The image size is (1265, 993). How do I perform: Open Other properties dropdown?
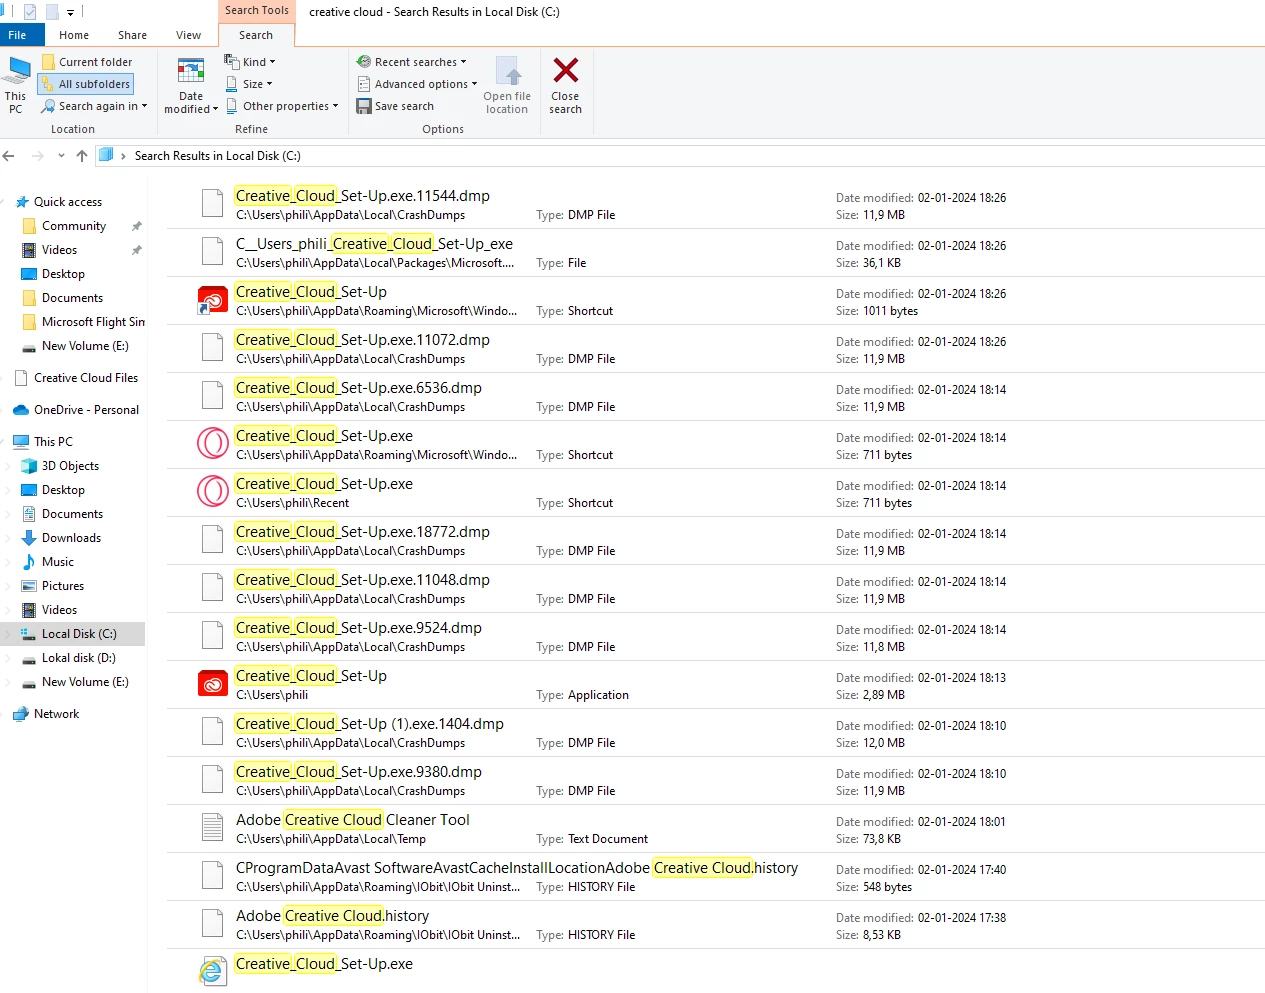[282, 106]
